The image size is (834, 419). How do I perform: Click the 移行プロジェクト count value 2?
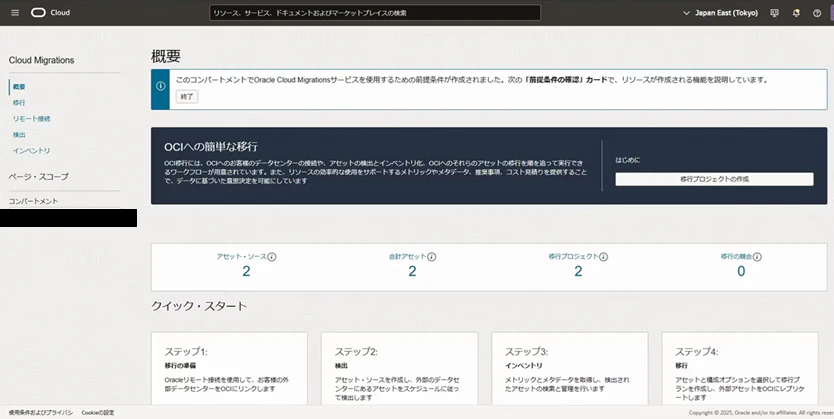(578, 271)
